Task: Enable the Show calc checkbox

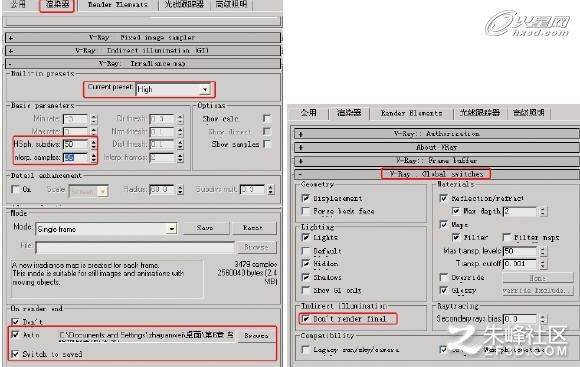Action: (267, 119)
